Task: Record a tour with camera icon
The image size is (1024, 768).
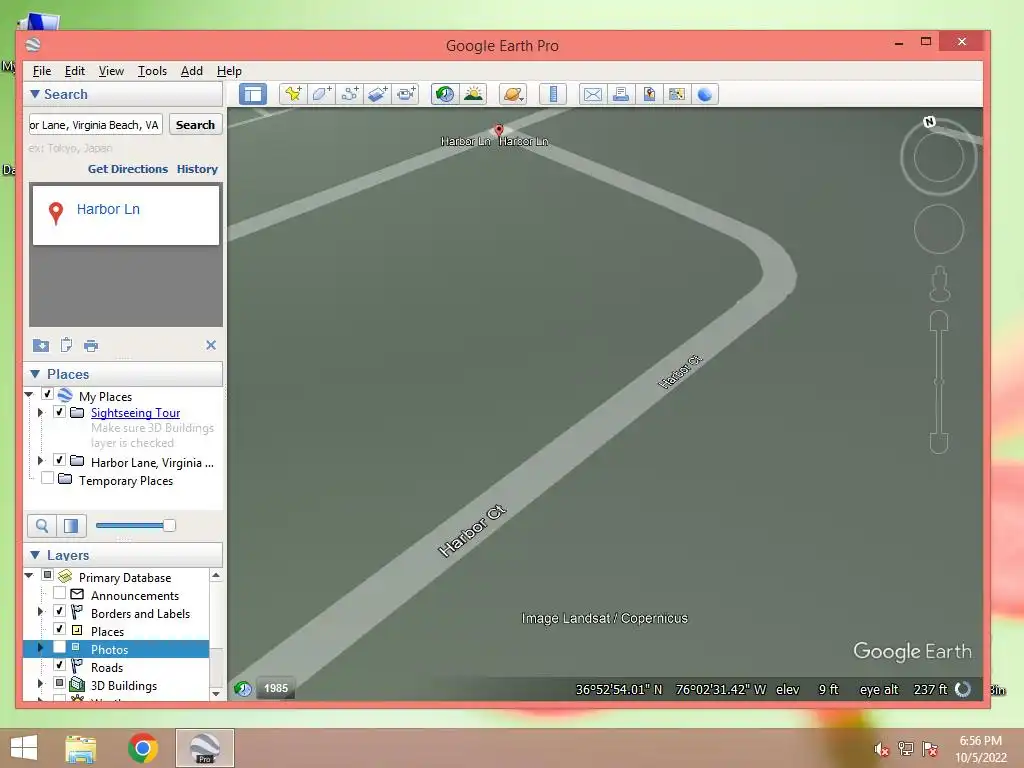Action: [x=406, y=94]
